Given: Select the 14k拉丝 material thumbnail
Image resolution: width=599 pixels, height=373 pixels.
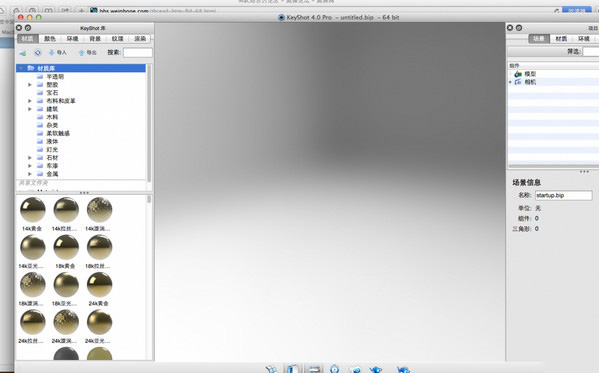Looking at the screenshot, I should click(66, 210).
